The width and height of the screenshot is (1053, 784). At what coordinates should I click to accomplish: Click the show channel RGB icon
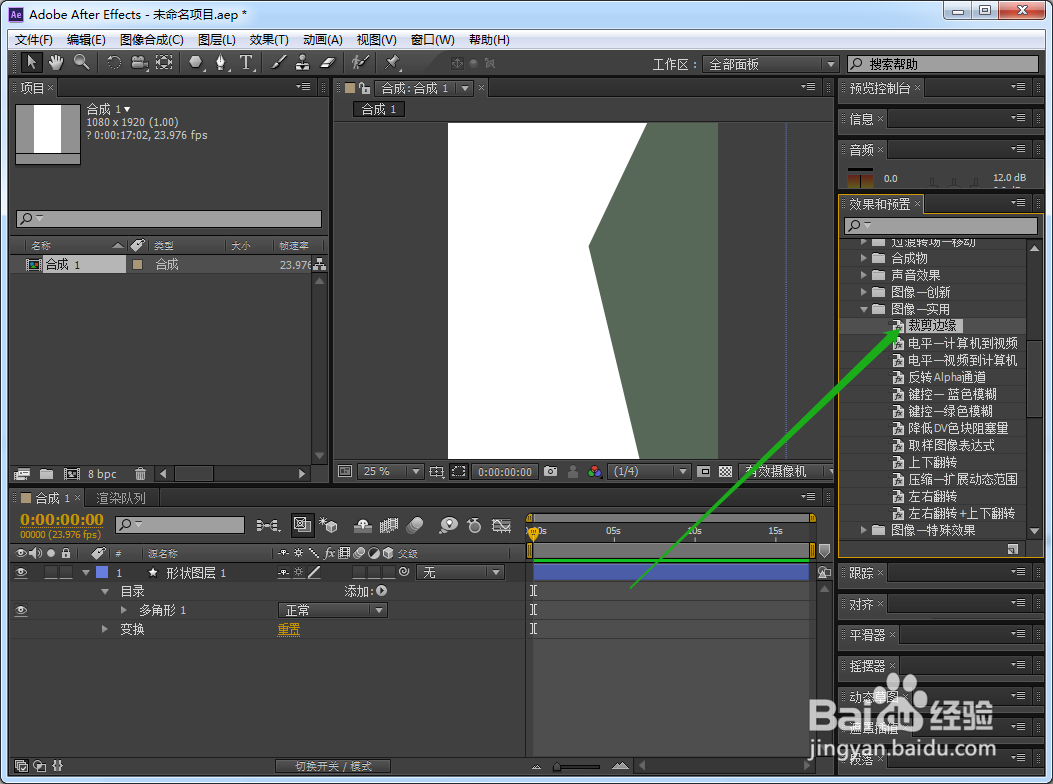594,472
